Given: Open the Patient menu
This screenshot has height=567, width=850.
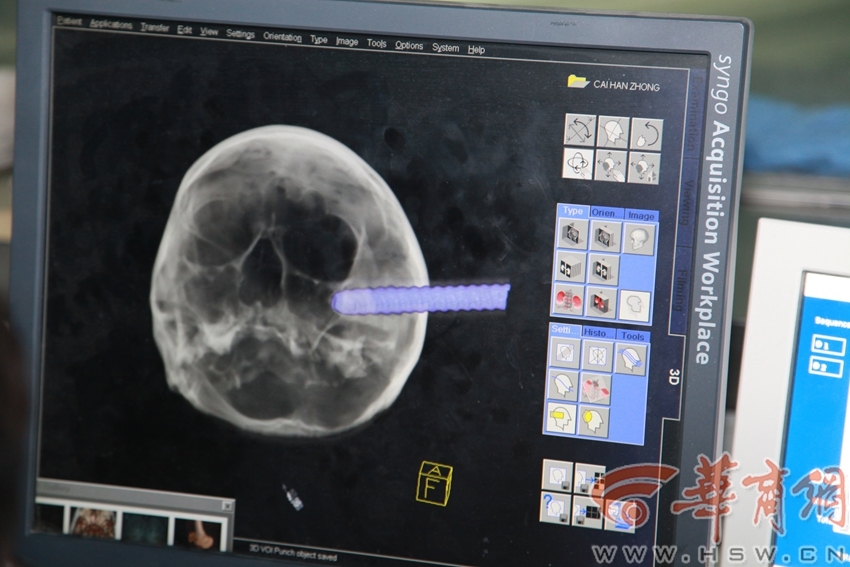Looking at the screenshot, I should click(x=69, y=21).
